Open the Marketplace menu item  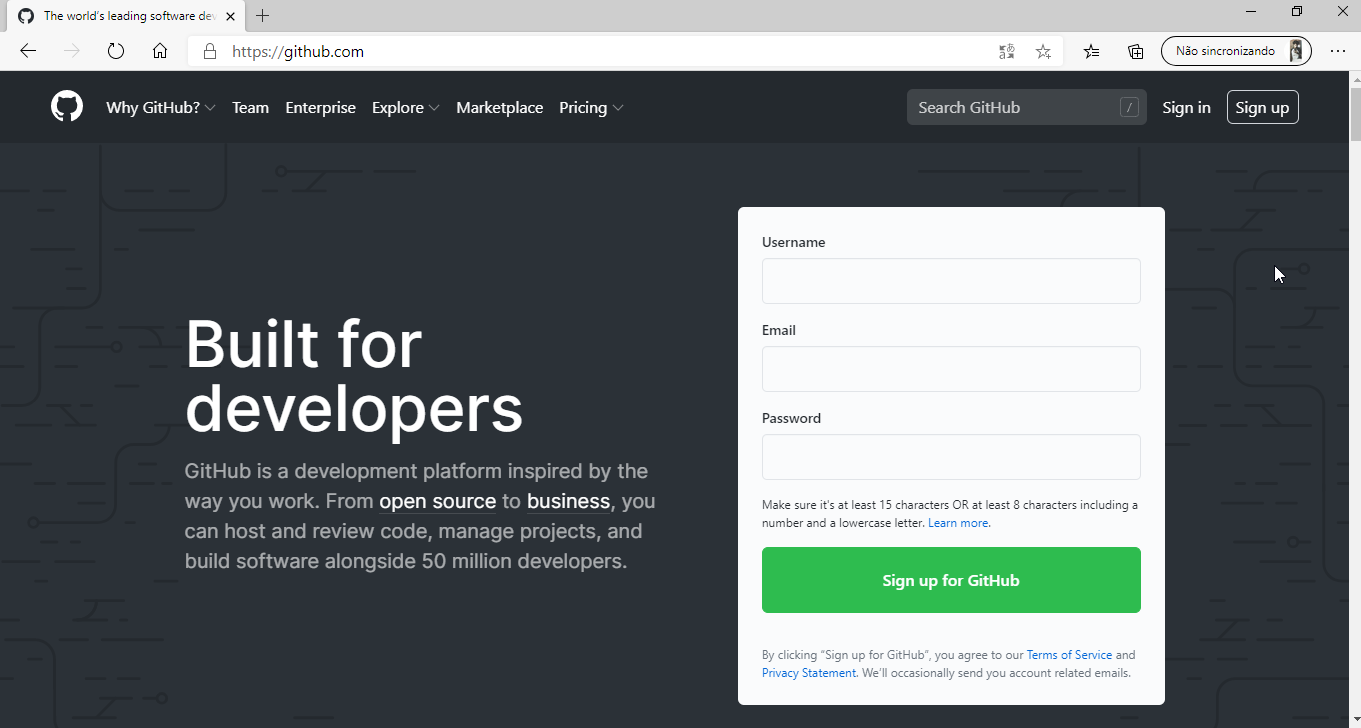500,107
